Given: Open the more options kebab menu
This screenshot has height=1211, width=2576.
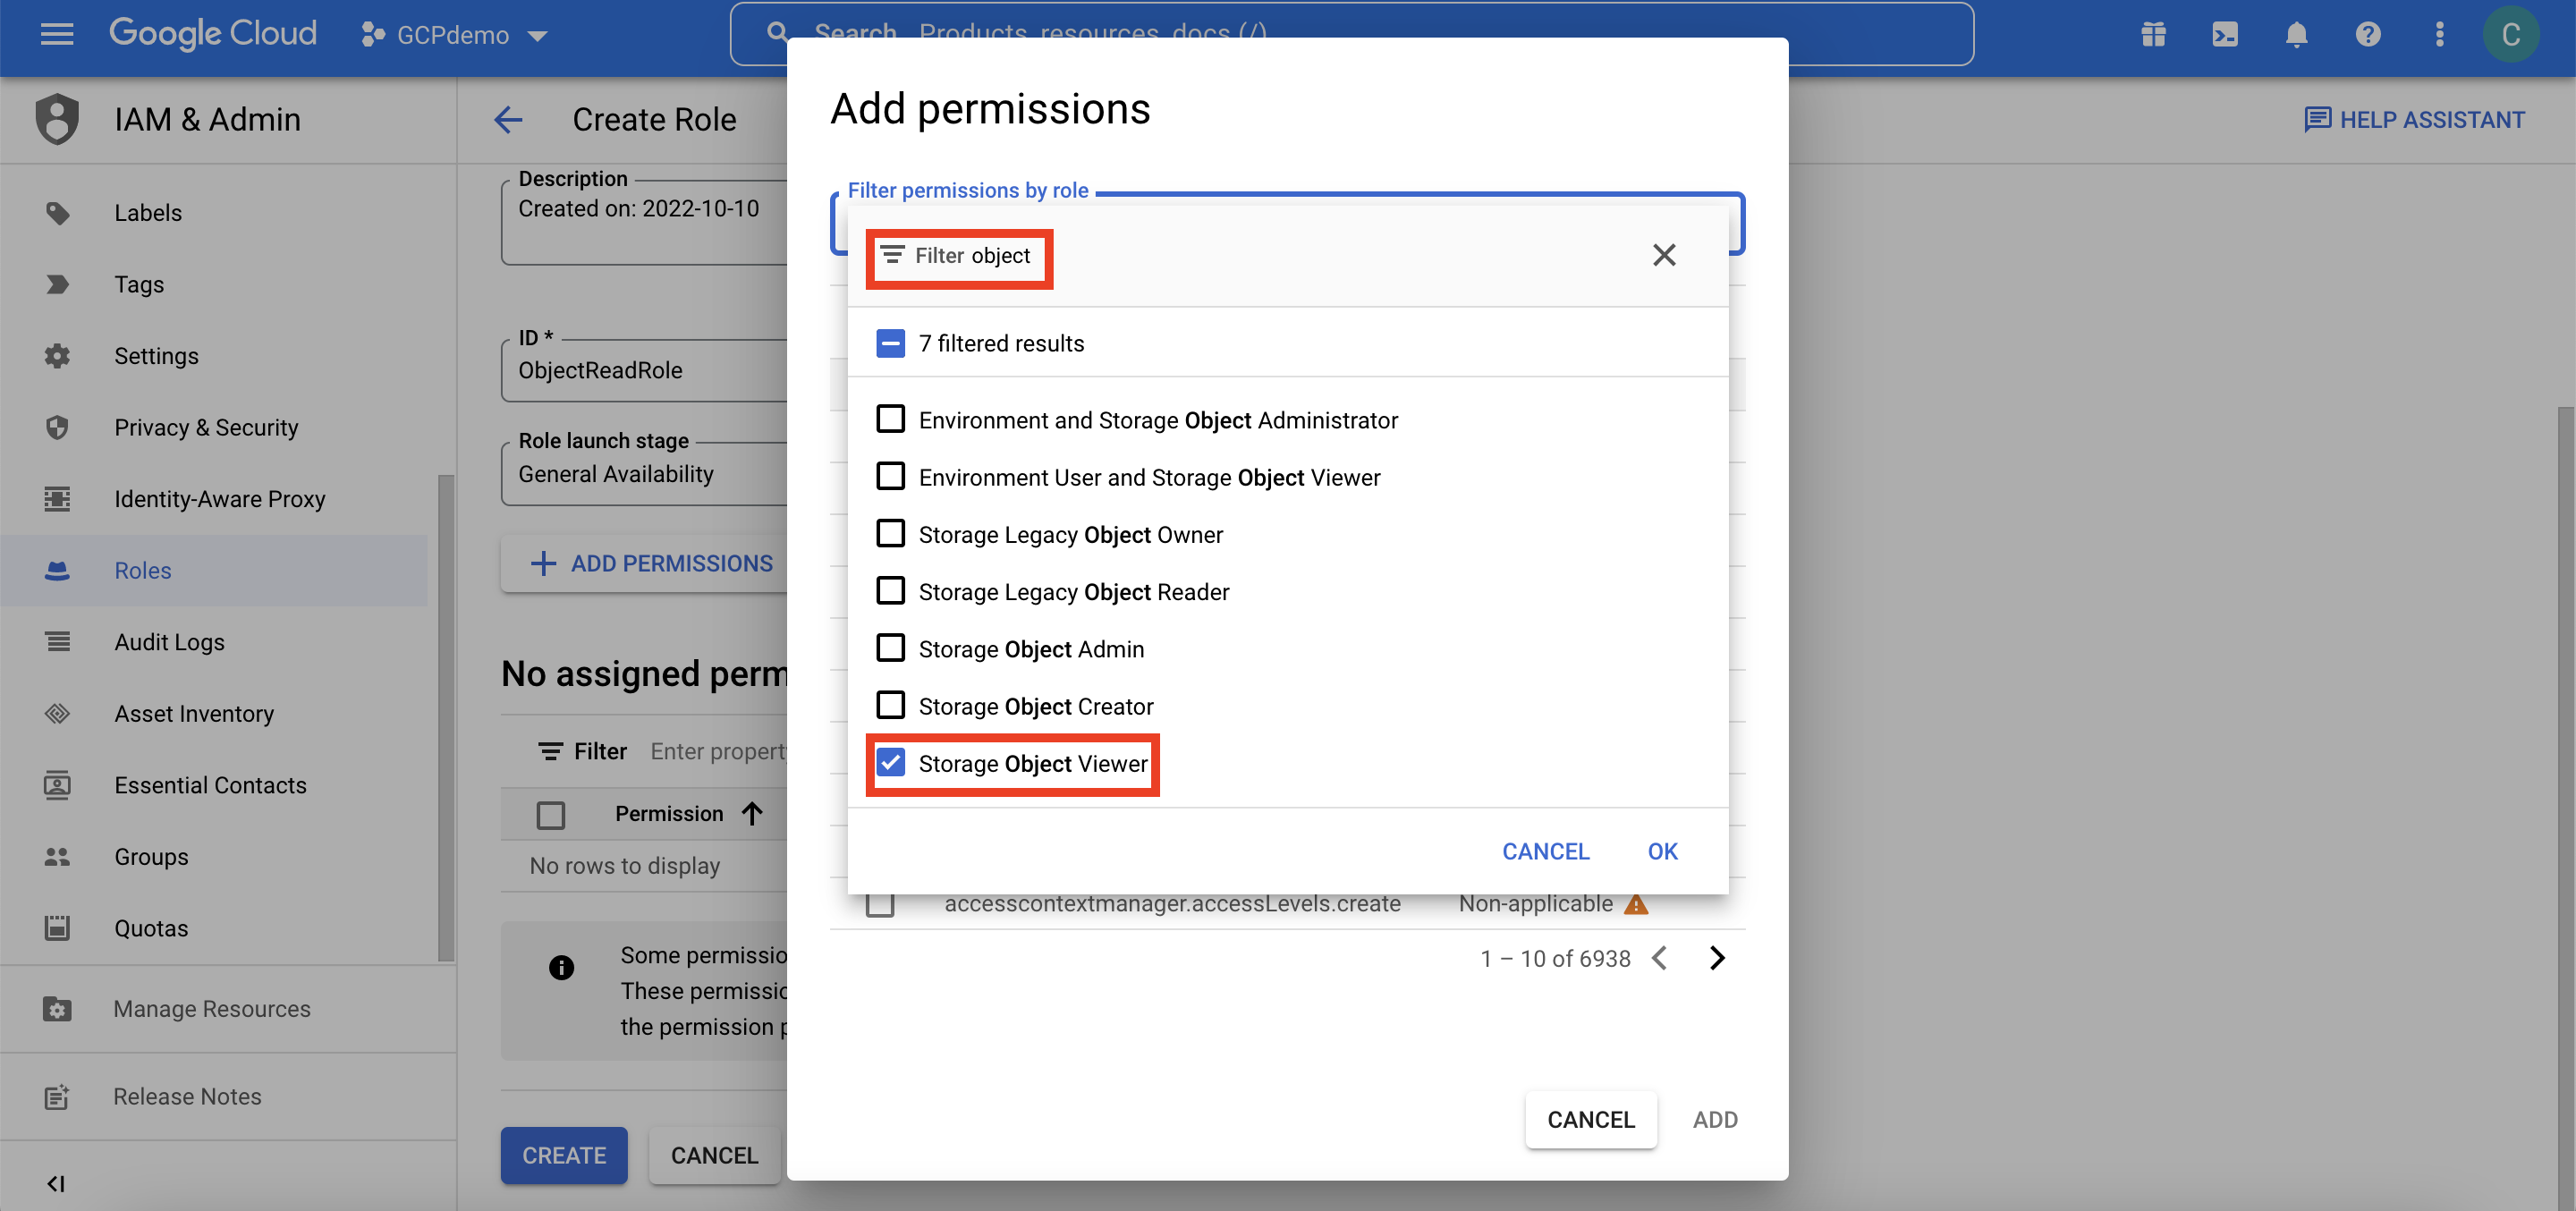Looking at the screenshot, I should [x=2439, y=34].
